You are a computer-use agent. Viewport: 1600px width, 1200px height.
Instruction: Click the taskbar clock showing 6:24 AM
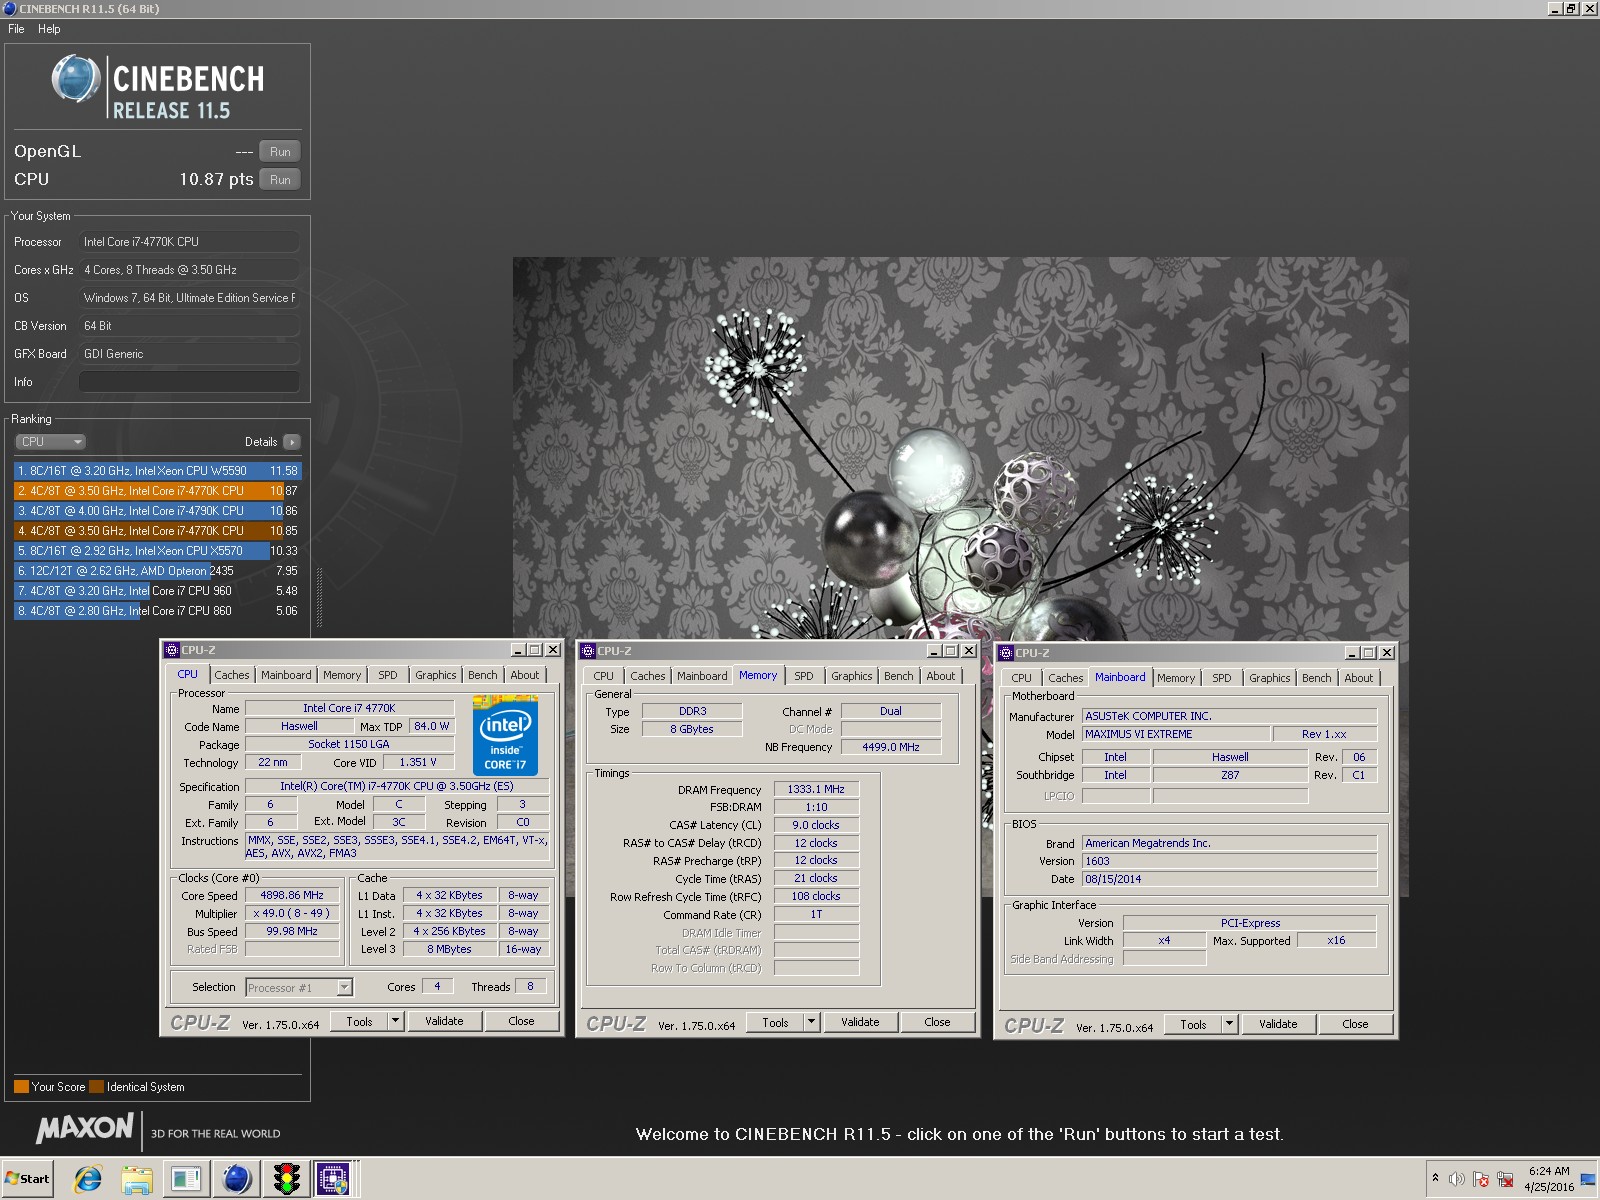coord(1549,1179)
